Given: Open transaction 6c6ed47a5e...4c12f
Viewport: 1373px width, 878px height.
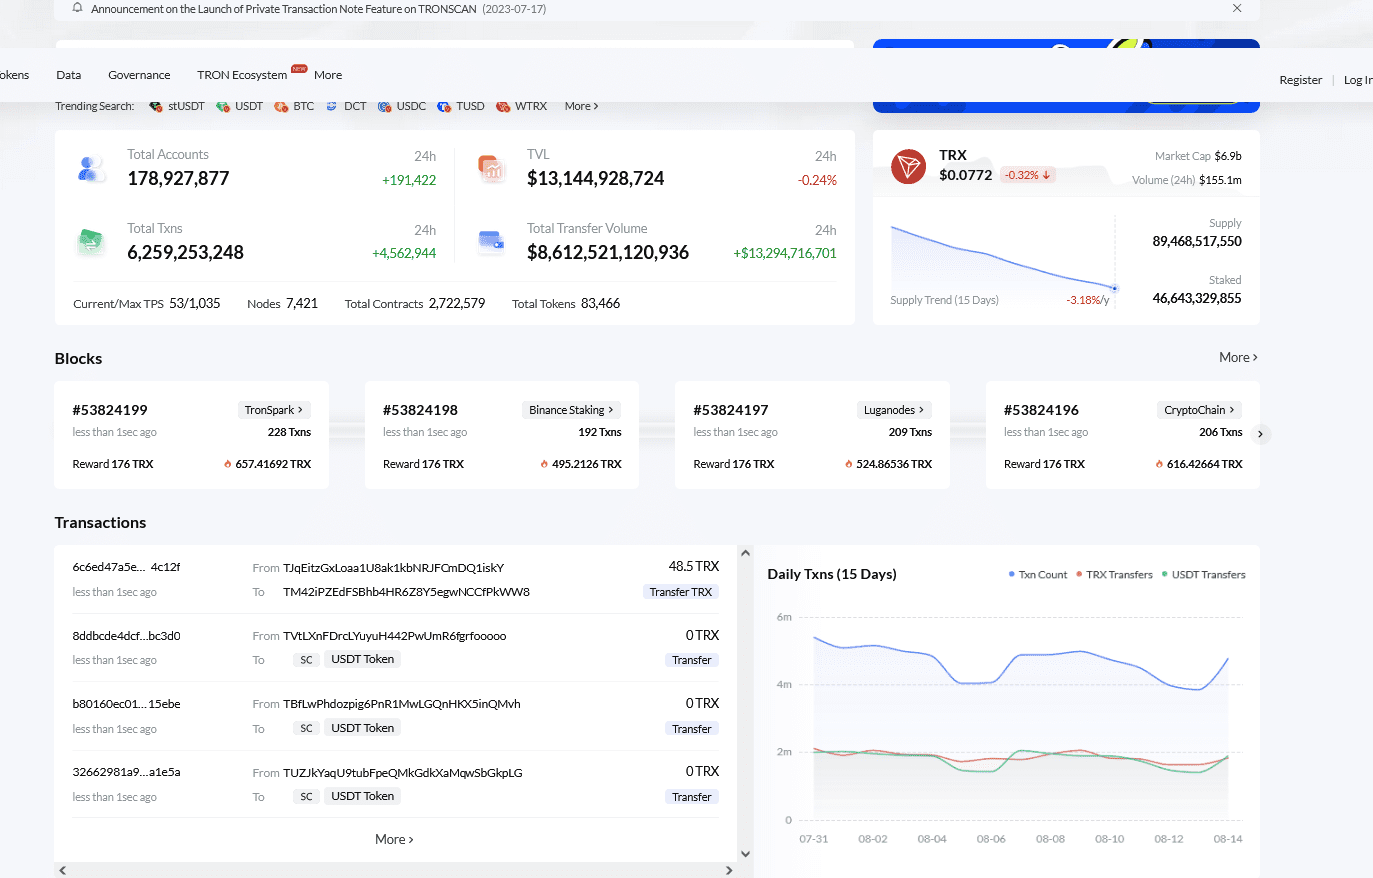Looking at the screenshot, I should 126,567.
